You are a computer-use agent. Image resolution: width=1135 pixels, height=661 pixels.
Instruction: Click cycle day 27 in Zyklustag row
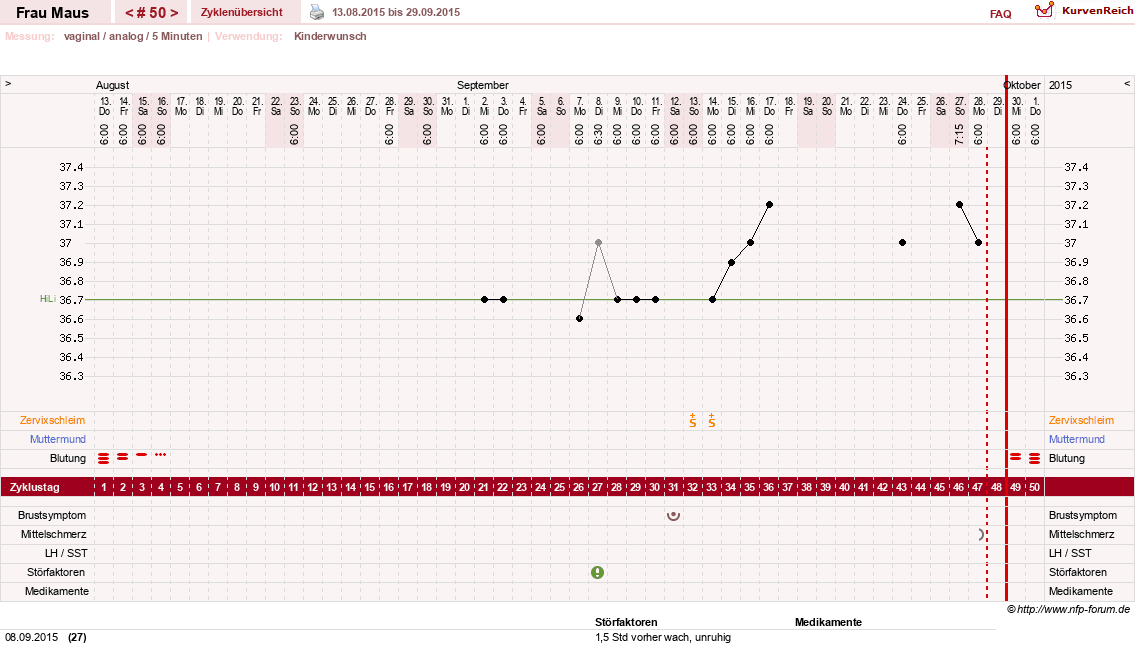(597, 487)
